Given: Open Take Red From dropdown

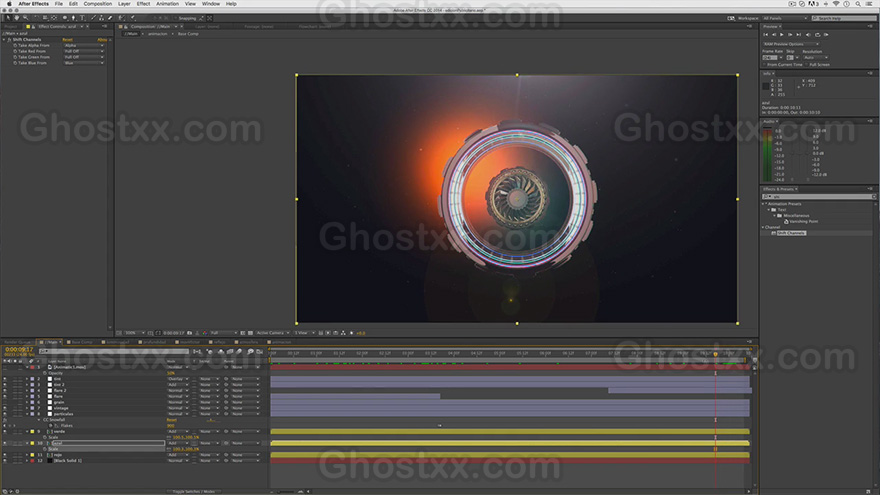Looking at the screenshot, I should (84, 51).
